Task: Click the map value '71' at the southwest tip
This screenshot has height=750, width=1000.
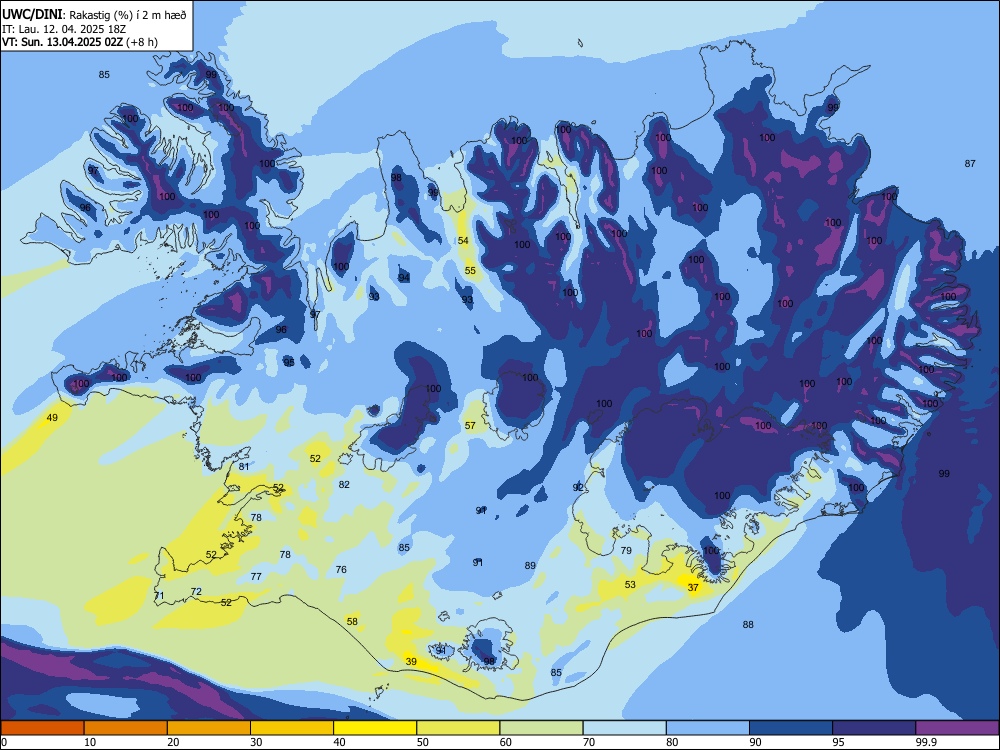Action: click(159, 596)
